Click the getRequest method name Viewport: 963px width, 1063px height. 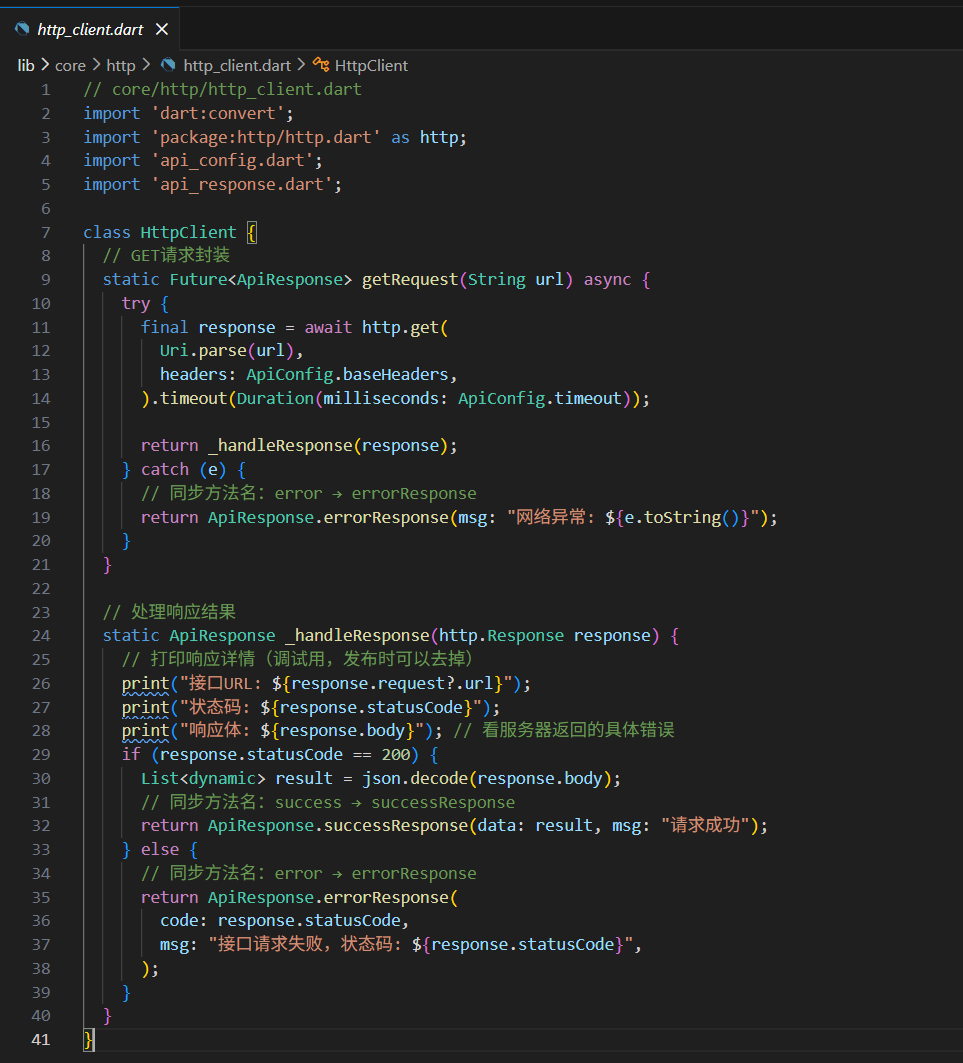coord(410,279)
